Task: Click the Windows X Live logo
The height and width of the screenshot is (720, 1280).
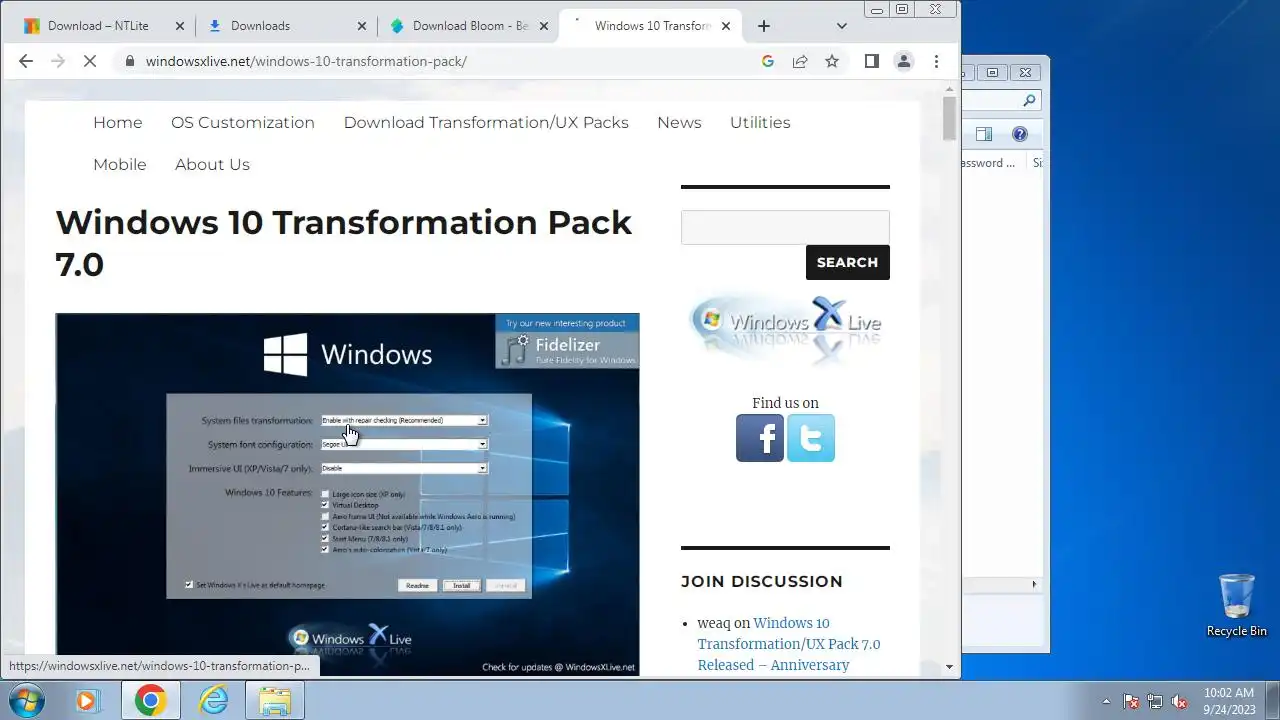Action: [x=785, y=328]
